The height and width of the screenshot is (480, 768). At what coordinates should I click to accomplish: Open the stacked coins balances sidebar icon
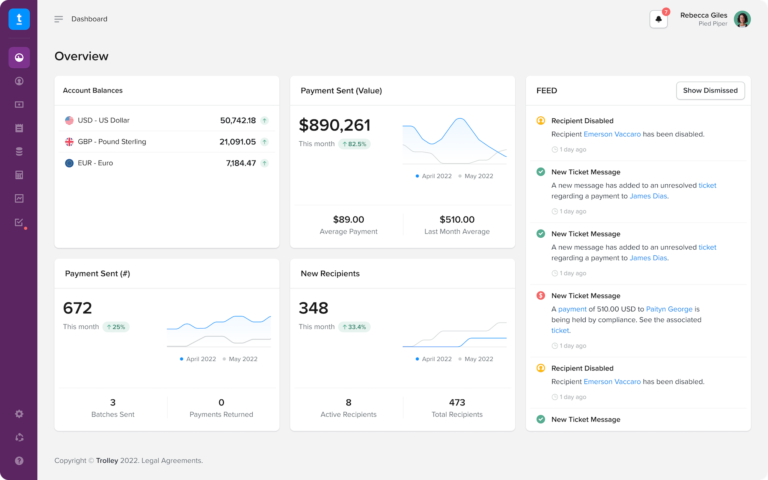pyautogui.click(x=19, y=151)
